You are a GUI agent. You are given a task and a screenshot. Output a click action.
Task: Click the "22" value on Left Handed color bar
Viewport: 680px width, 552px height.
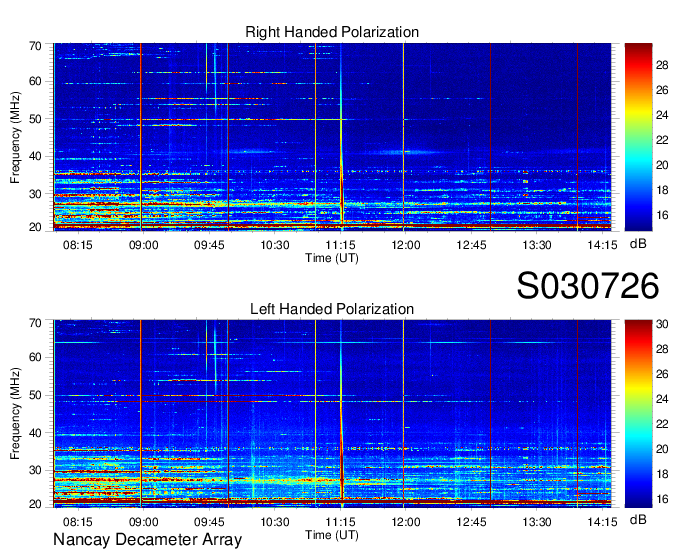click(662, 424)
